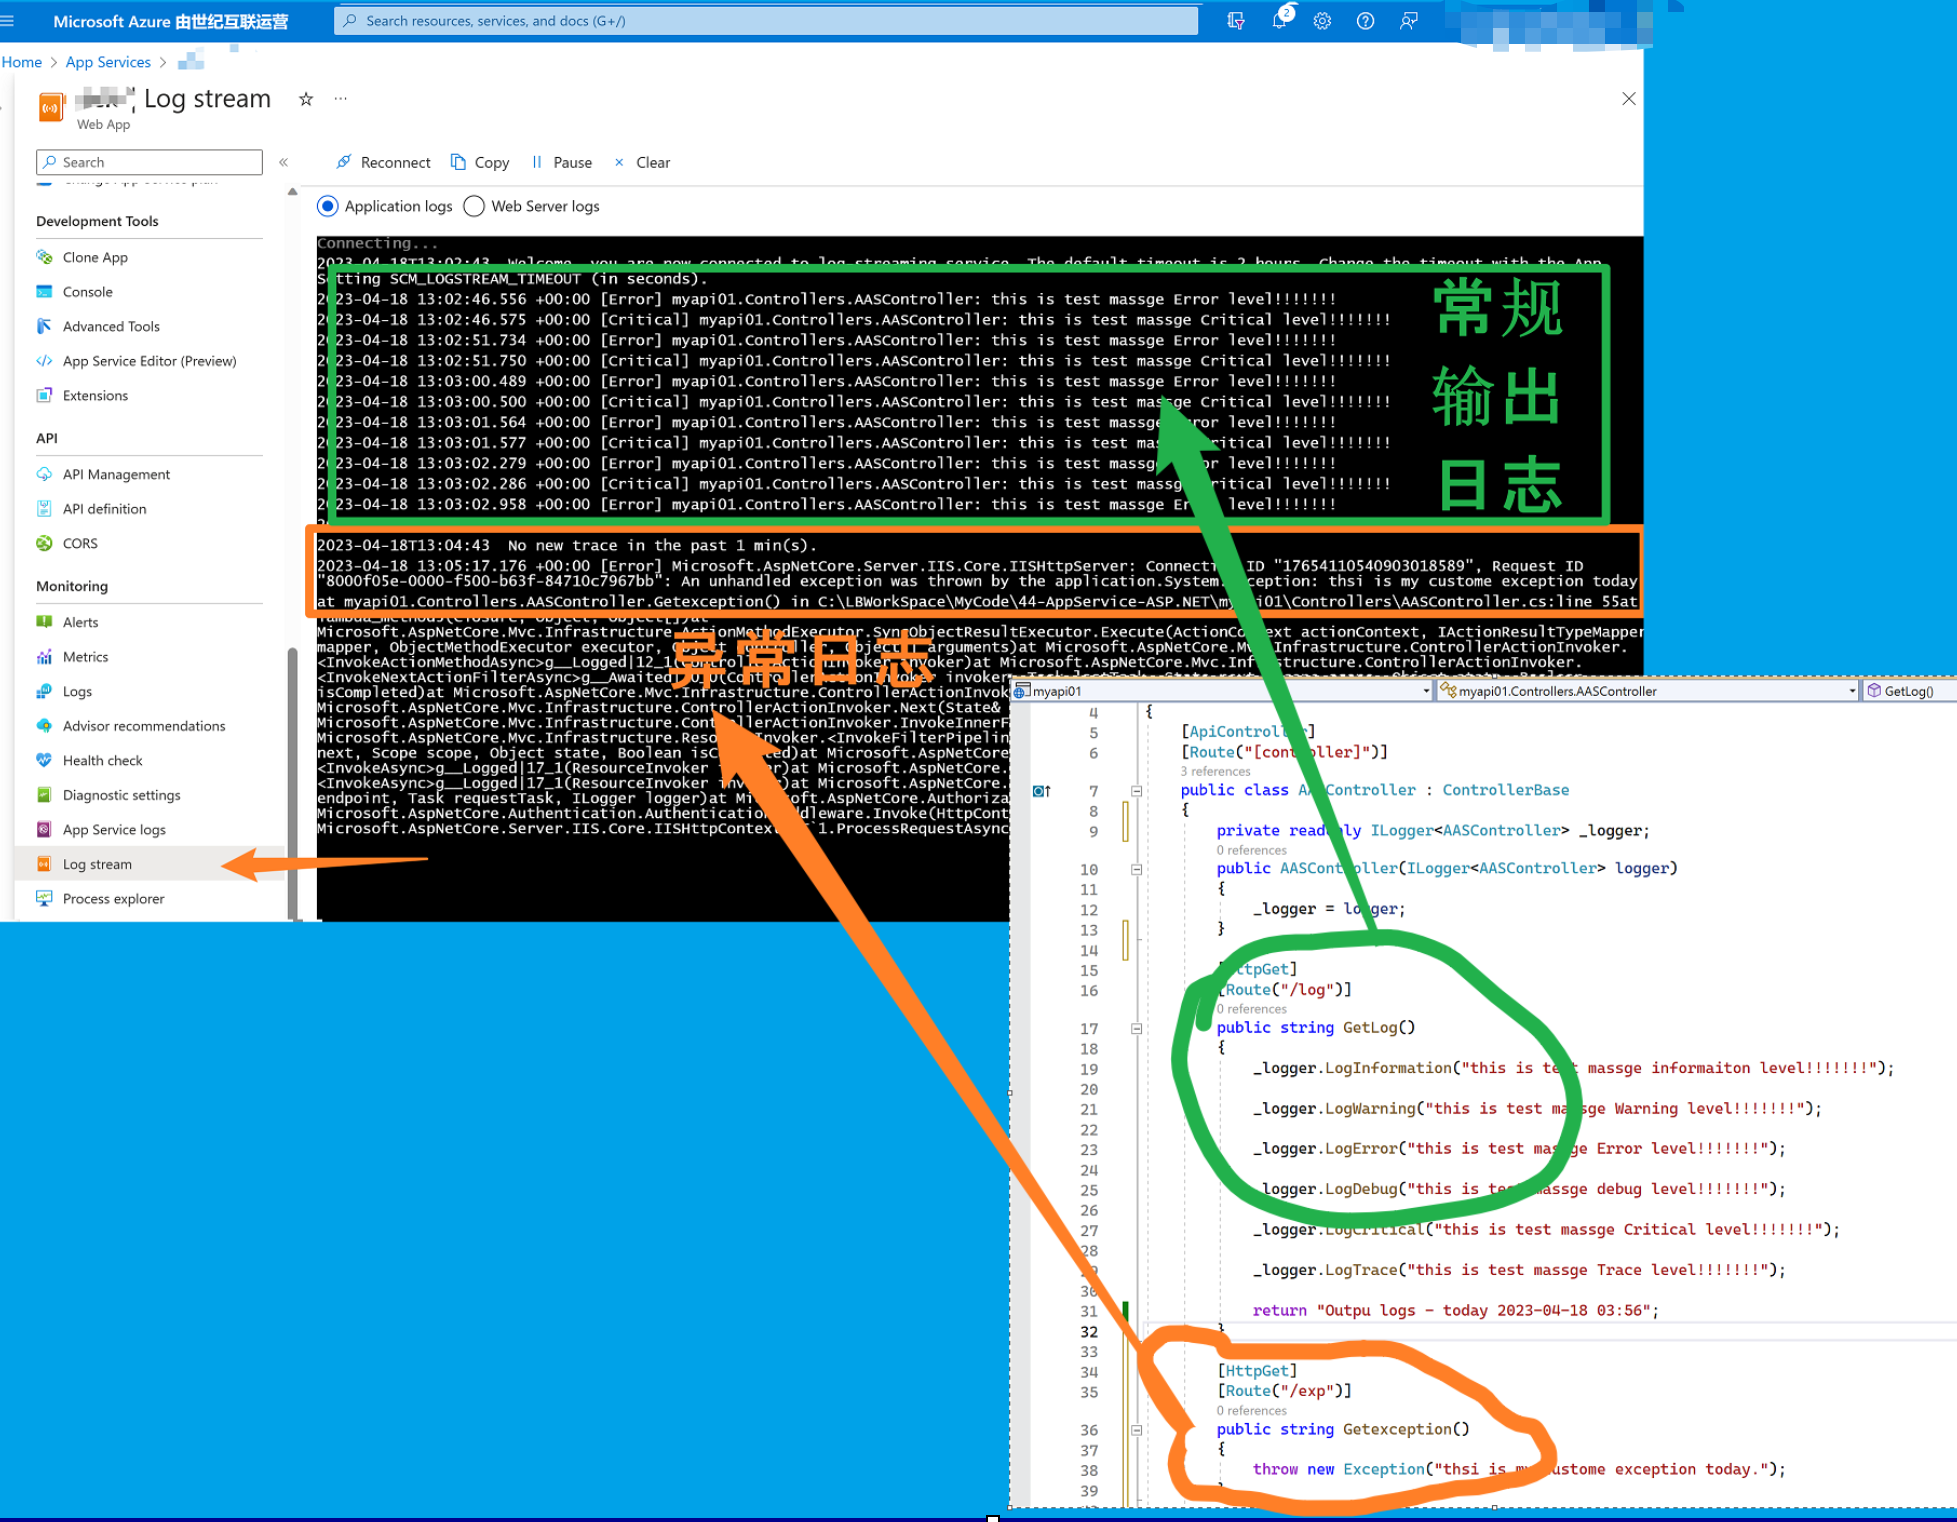
Task: Clear the log stream output
Action: [642, 162]
